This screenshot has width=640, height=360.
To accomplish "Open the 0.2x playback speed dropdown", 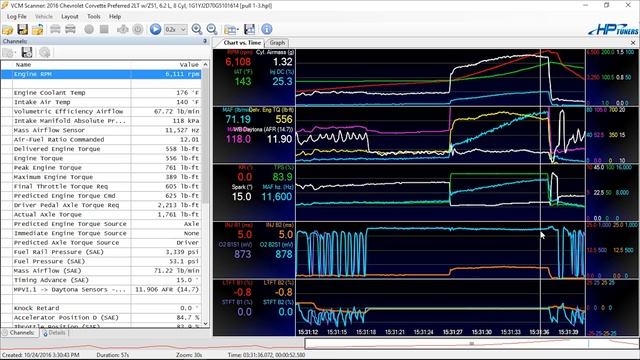I will point(176,29).
